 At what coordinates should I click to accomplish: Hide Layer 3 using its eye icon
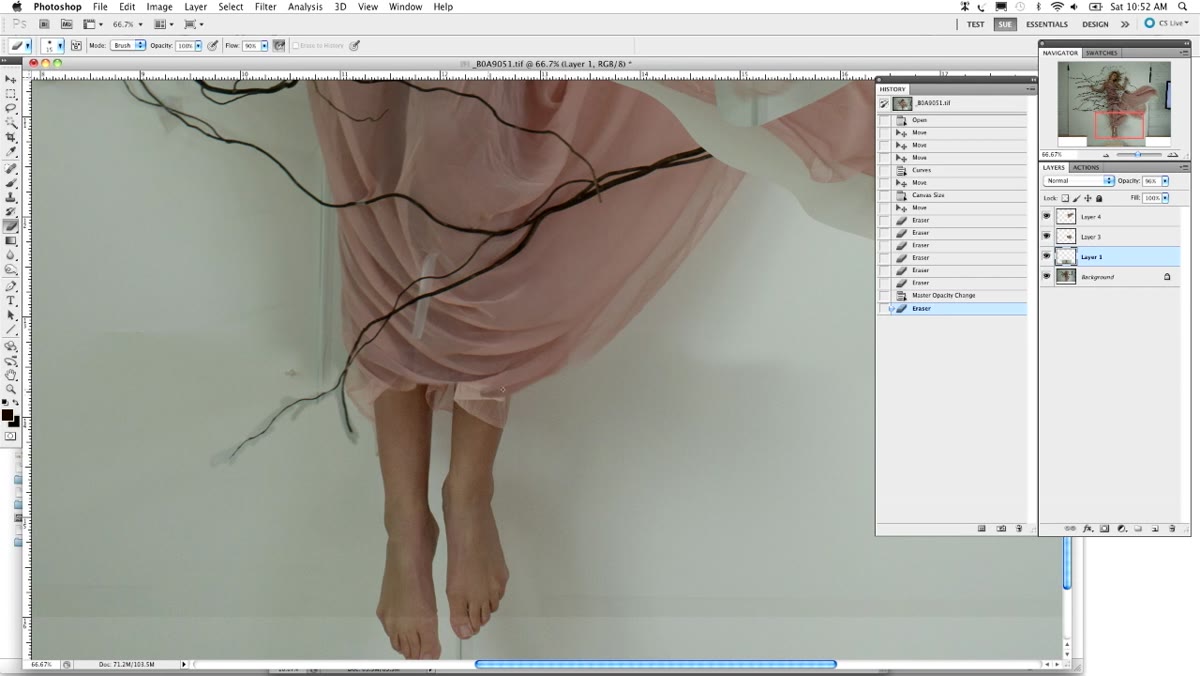[1047, 236]
